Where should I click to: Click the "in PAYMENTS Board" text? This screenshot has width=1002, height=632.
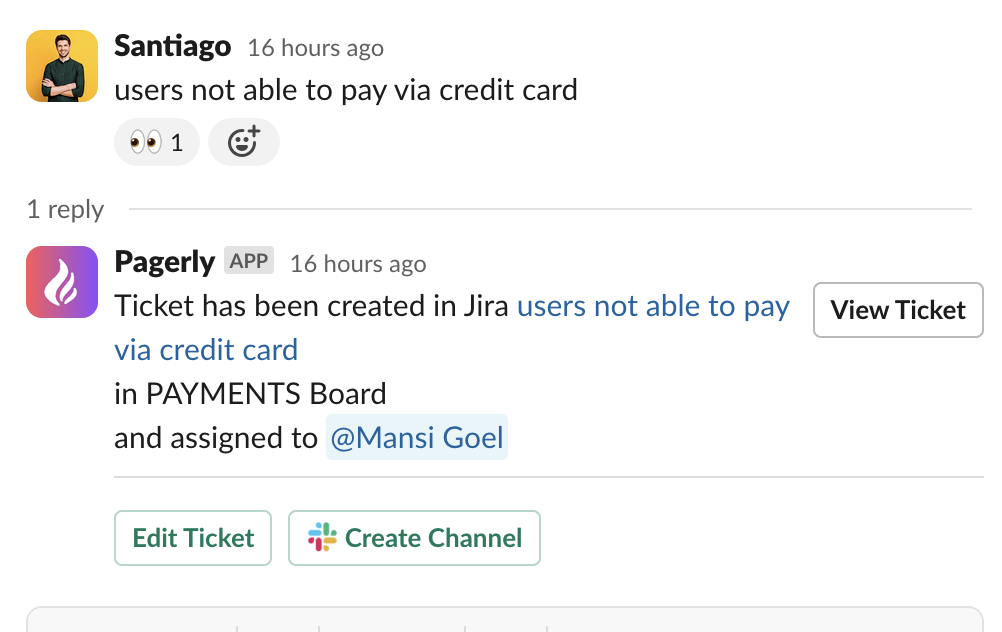point(250,394)
